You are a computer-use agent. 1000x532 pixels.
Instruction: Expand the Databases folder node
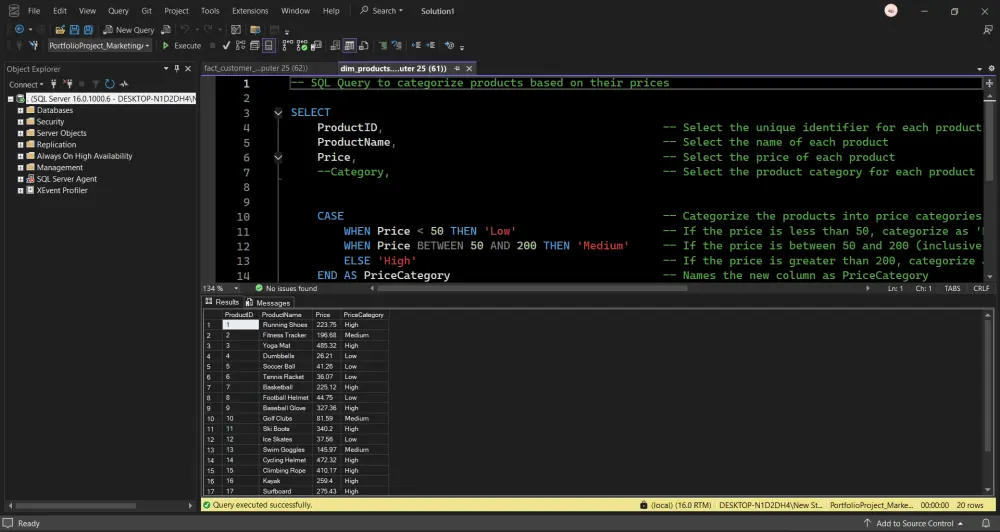coord(19,110)
